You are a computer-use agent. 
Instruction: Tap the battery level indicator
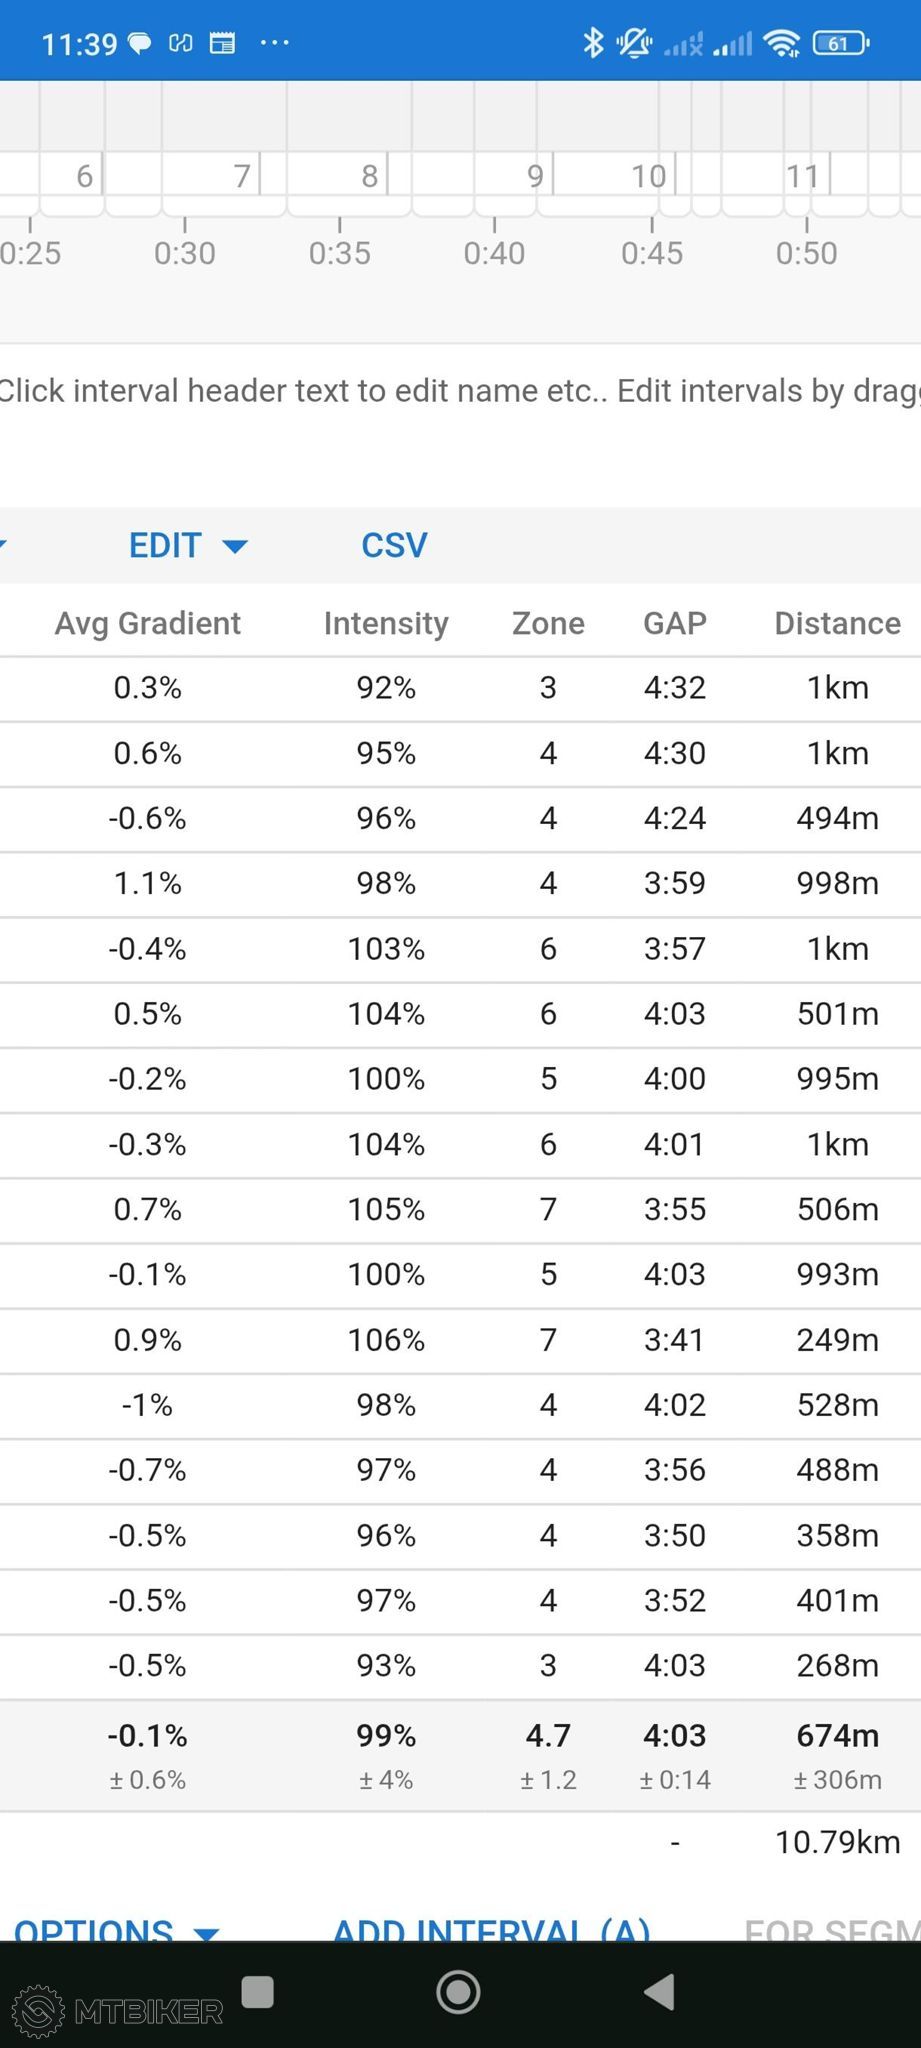coord(841,43)
